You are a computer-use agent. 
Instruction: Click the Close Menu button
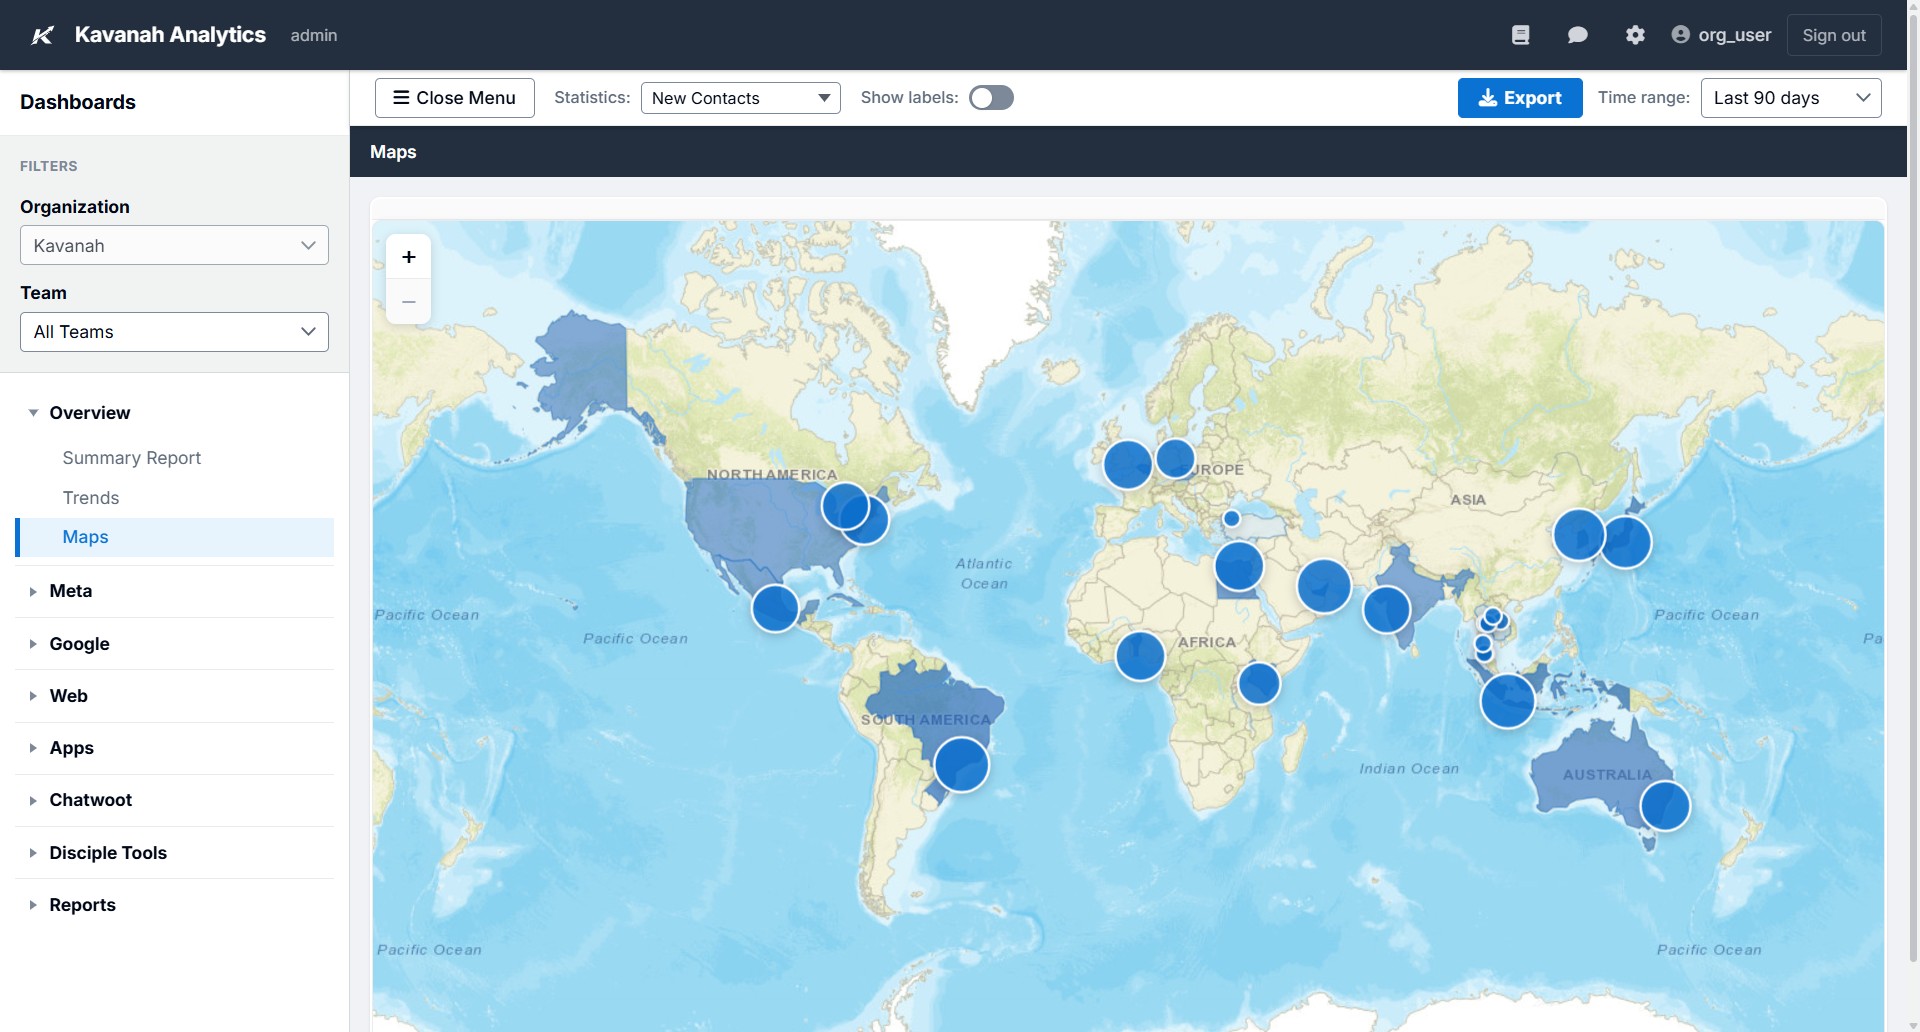click(x=455, y=98)
